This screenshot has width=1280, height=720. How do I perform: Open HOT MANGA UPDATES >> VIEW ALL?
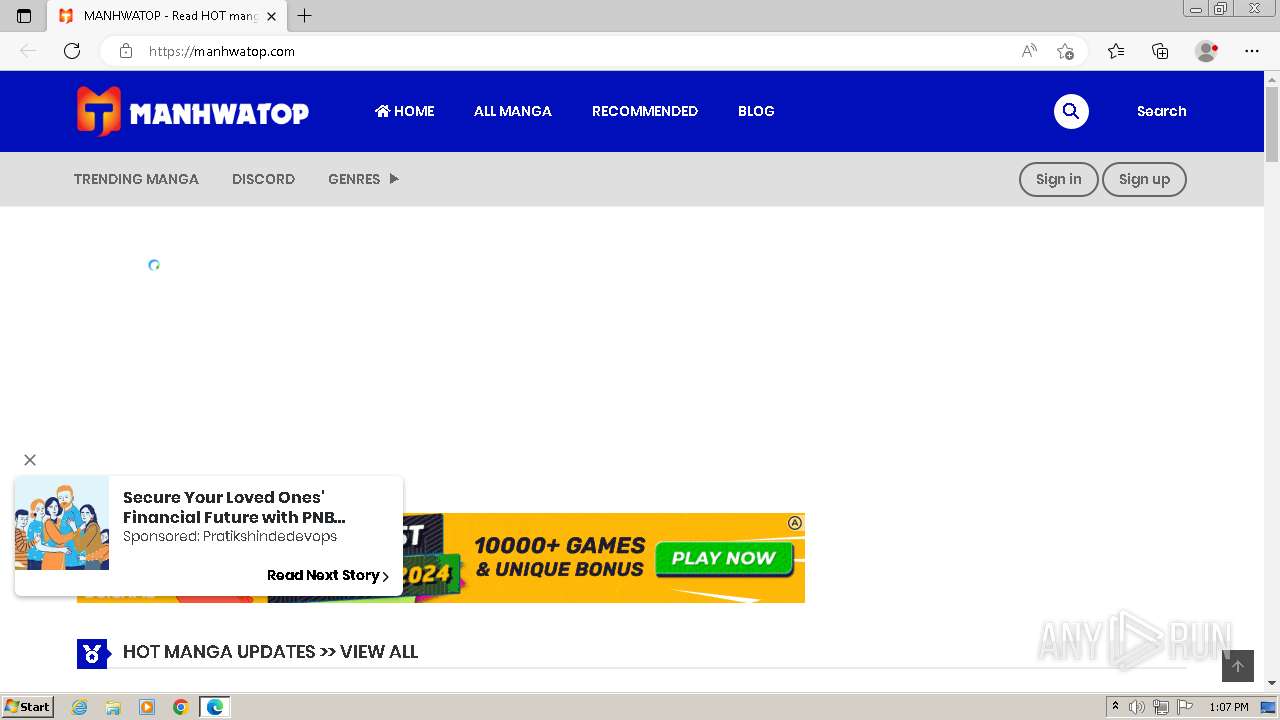270,652
